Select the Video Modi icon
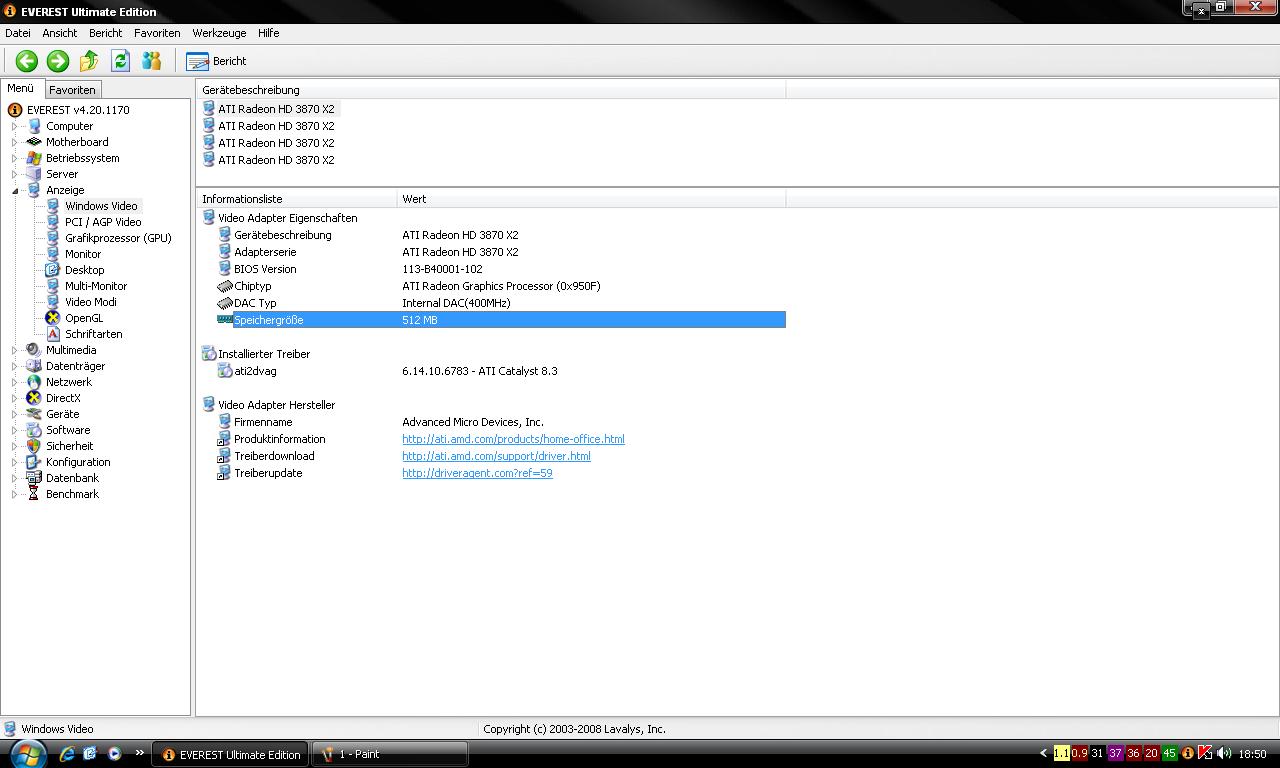This screenshot has height=768, width=1280. tap(53, 302)
